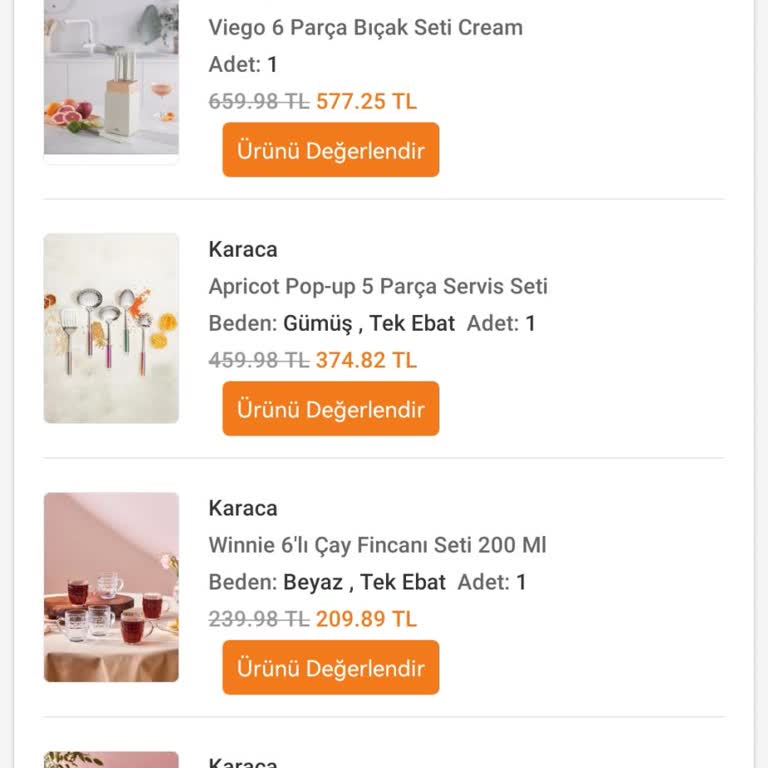
Task: Select the Beyaz, Tek Ebat size text
Action: (x=364, y=582)
